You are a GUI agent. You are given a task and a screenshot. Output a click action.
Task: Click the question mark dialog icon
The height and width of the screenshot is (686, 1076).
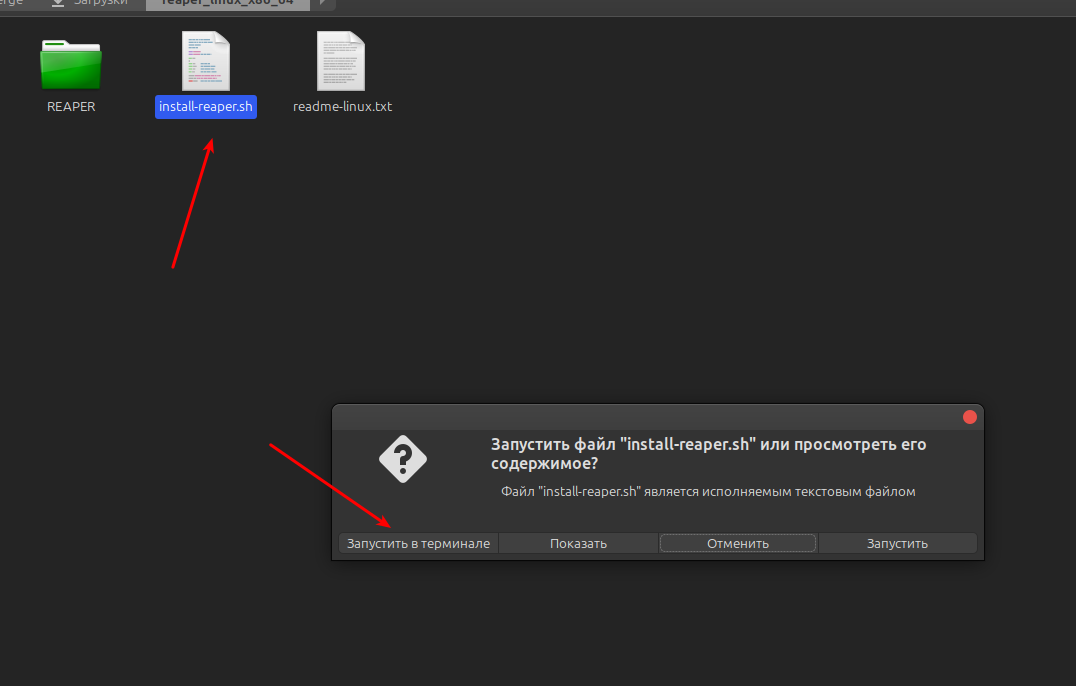[x=403, y=459]
